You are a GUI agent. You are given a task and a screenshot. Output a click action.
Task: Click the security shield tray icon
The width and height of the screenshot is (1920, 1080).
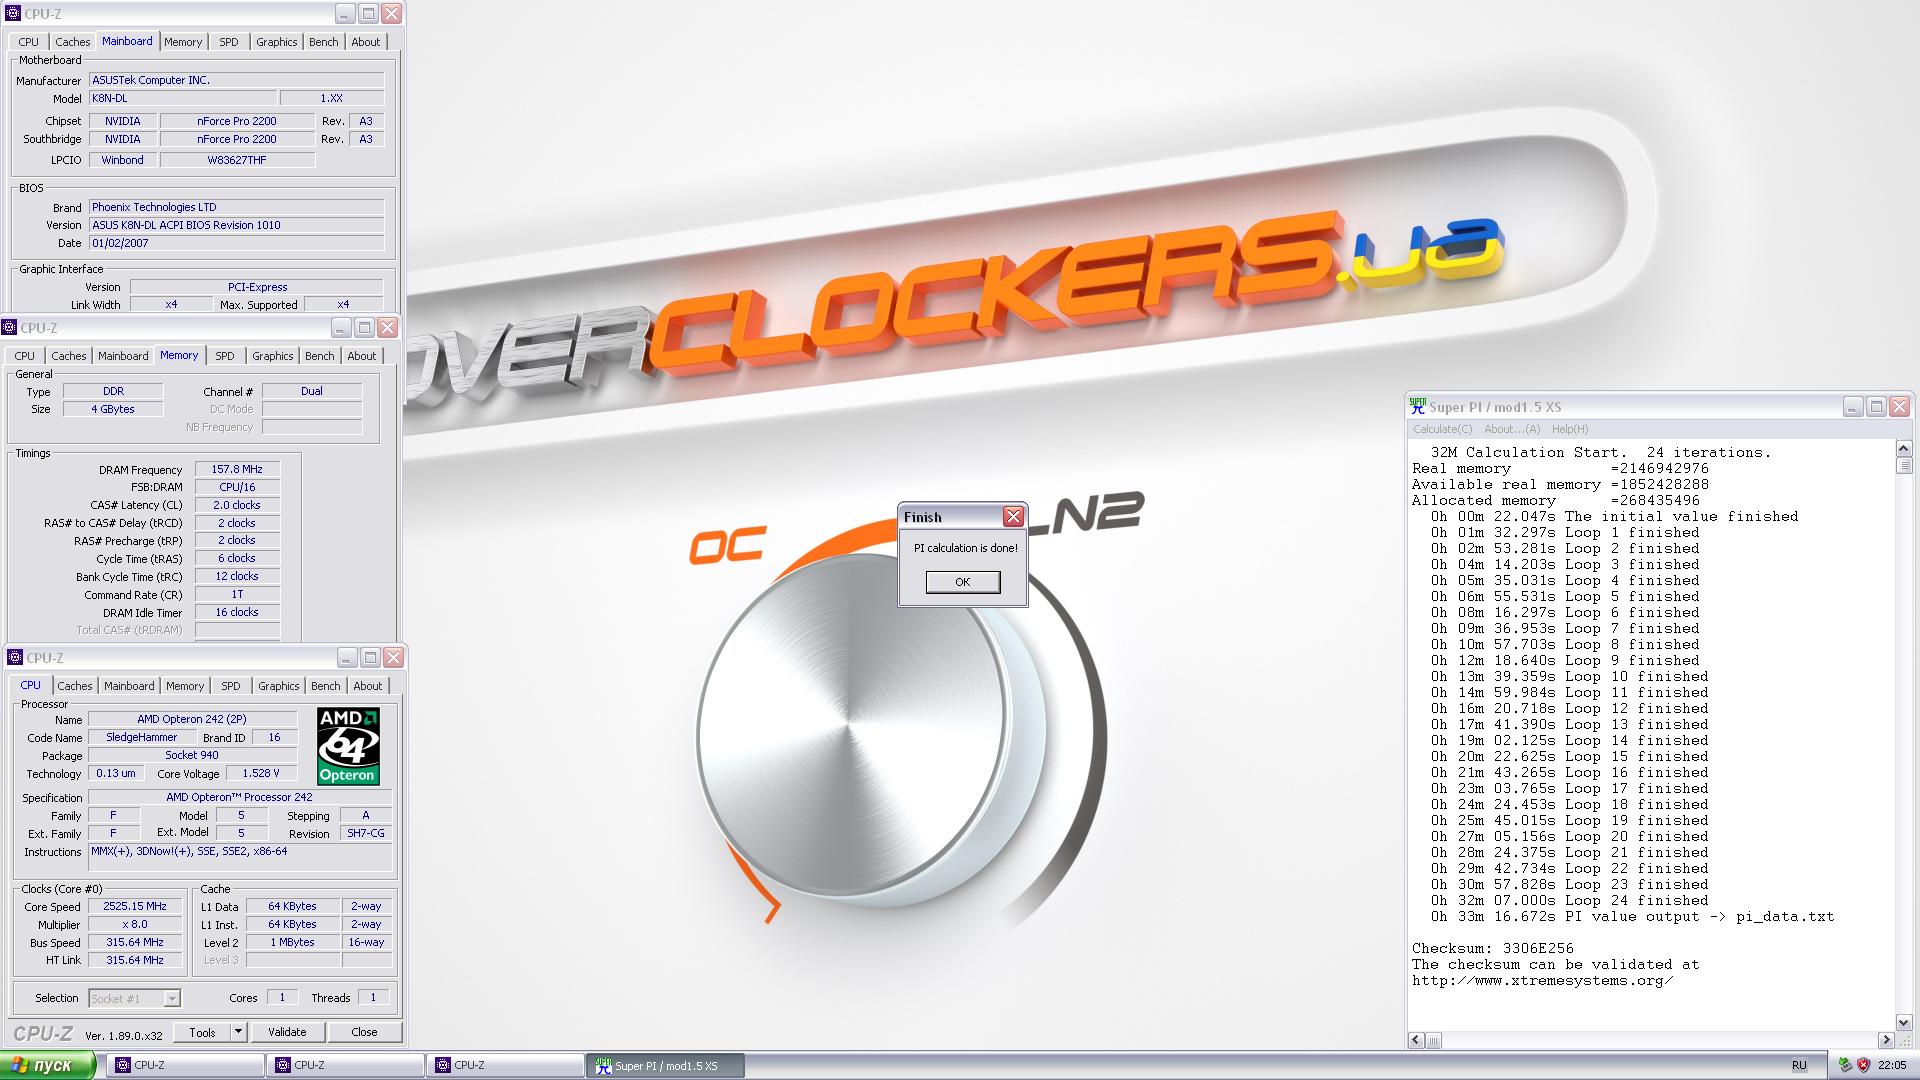[1863, 1065]
